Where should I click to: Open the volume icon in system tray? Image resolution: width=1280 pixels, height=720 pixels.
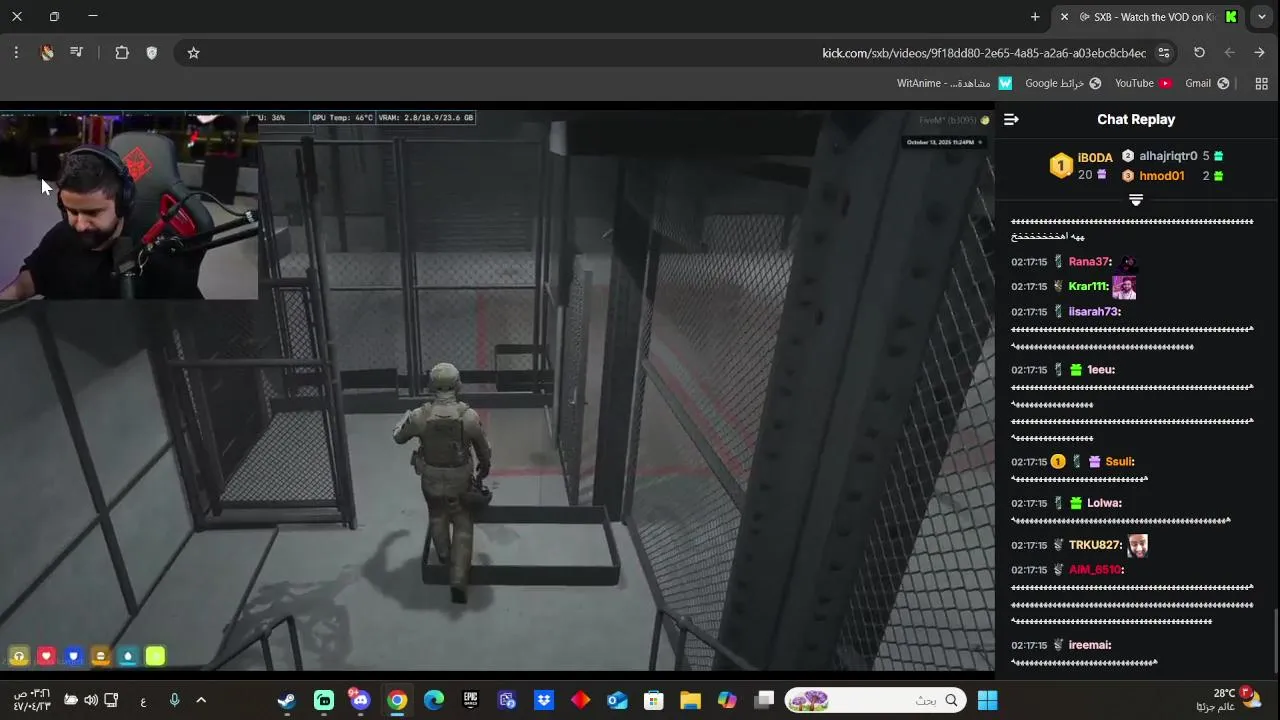pyautogui.click(x=91, y=700)
